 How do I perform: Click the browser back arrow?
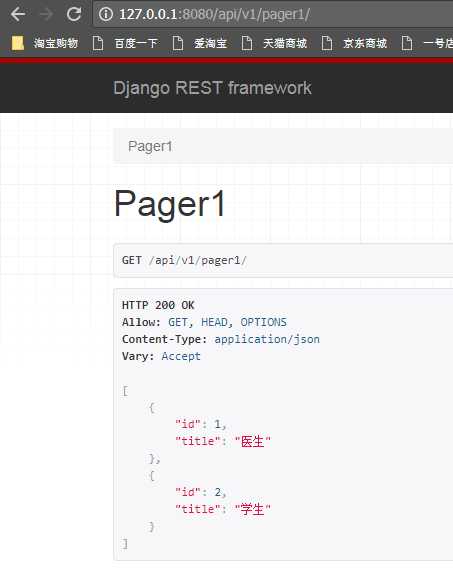18,14
